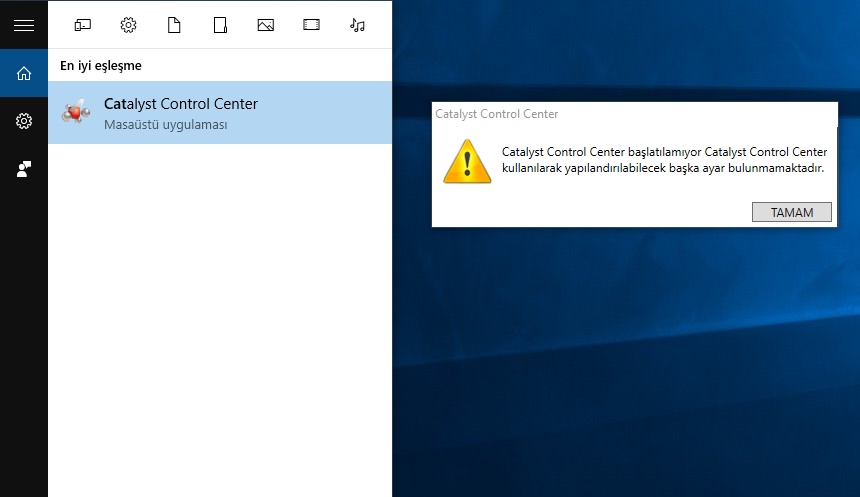Filter search results by Apps

82,25
